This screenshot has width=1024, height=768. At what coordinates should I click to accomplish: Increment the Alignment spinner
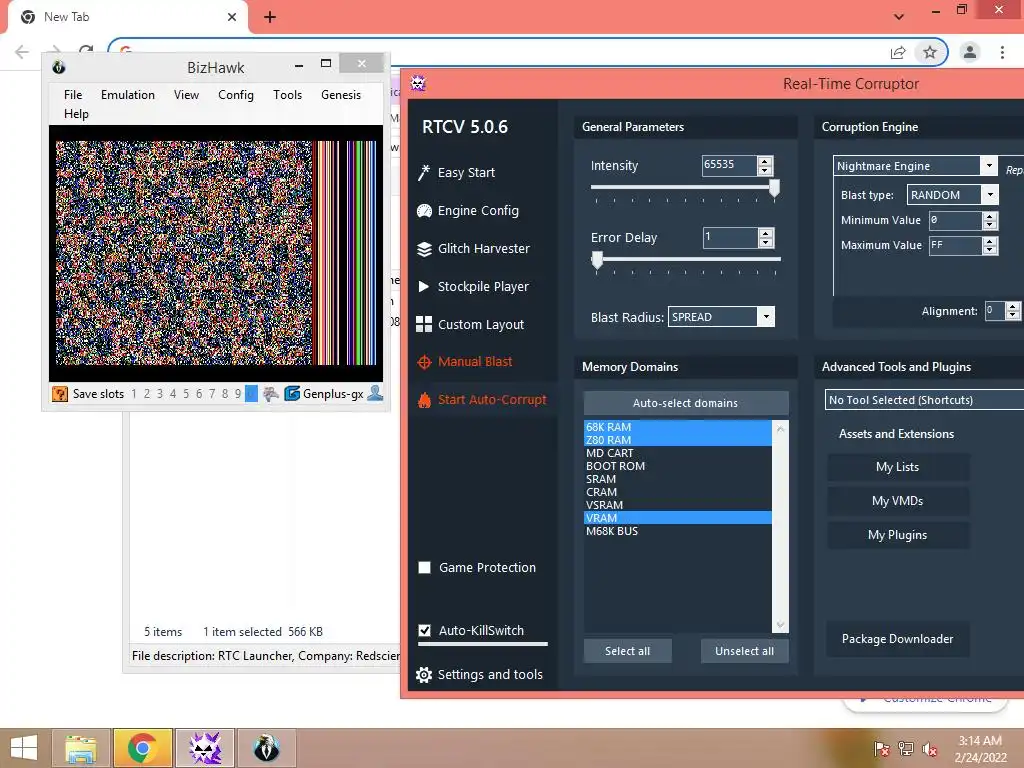(1013, 306)
